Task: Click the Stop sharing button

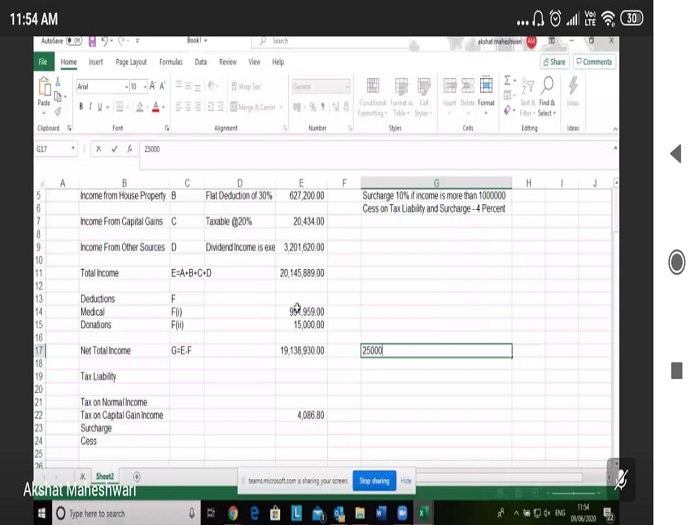Action: 374,481
